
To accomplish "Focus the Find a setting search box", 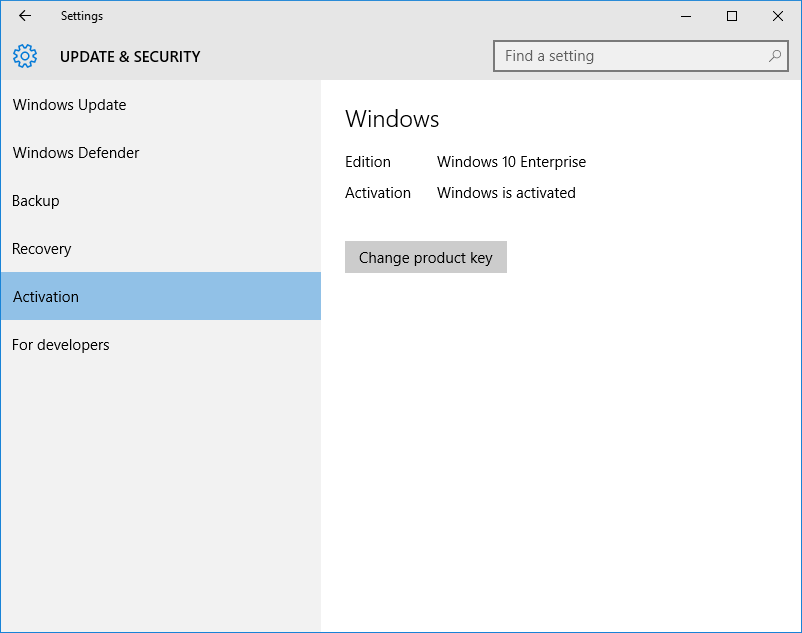I will [x=640, y=56].
